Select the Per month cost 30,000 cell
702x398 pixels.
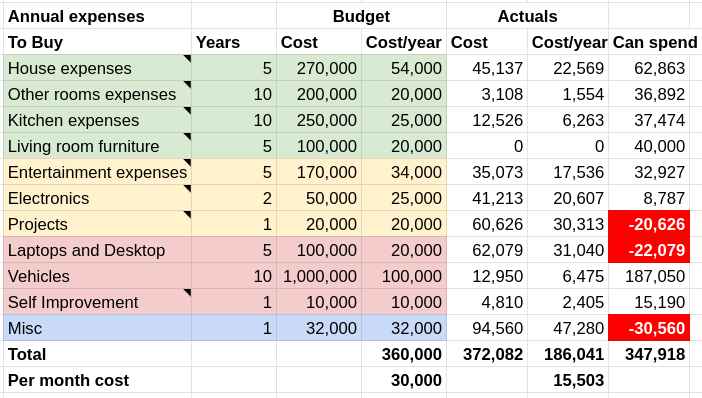[404, 380]
